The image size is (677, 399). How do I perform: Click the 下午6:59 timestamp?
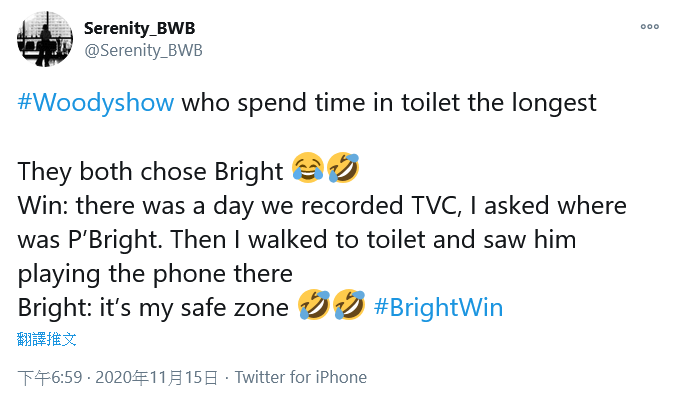(50, 377)
